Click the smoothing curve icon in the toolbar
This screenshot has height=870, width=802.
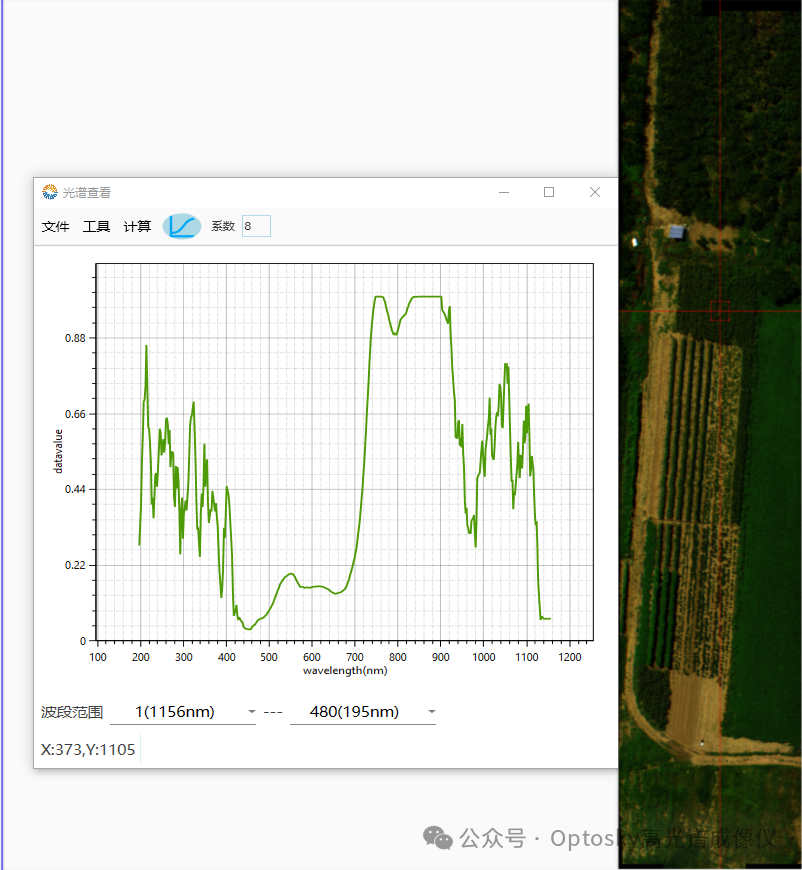point(182,226)
